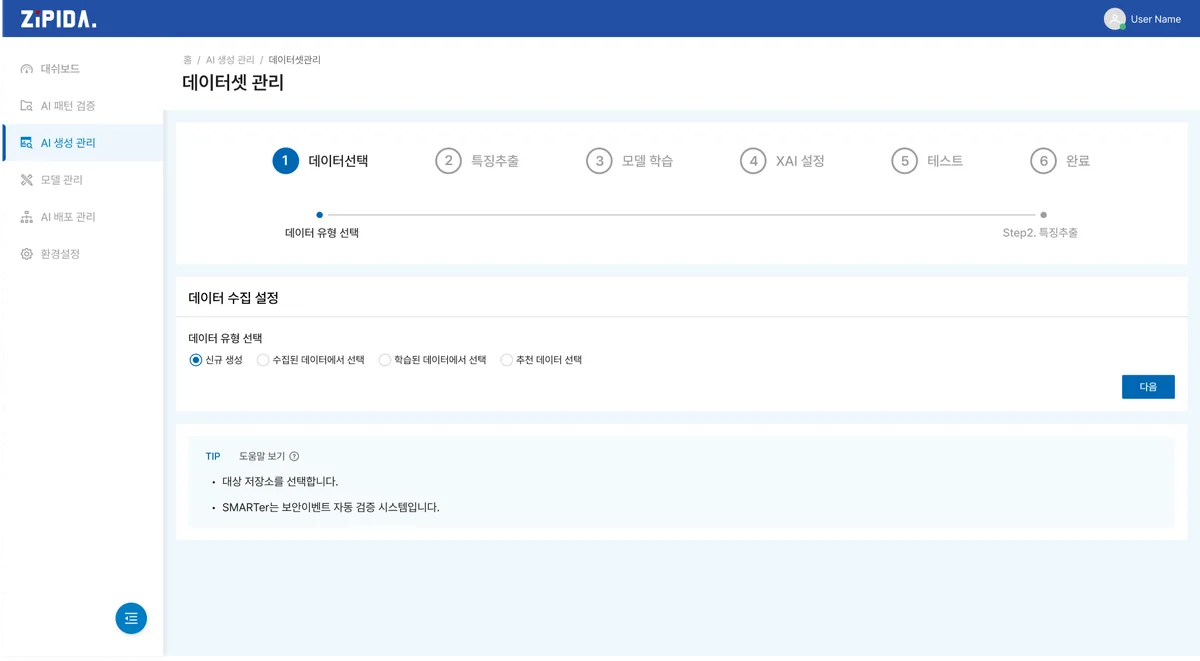Click 데이터셋 관리 page title

point(233,83)
